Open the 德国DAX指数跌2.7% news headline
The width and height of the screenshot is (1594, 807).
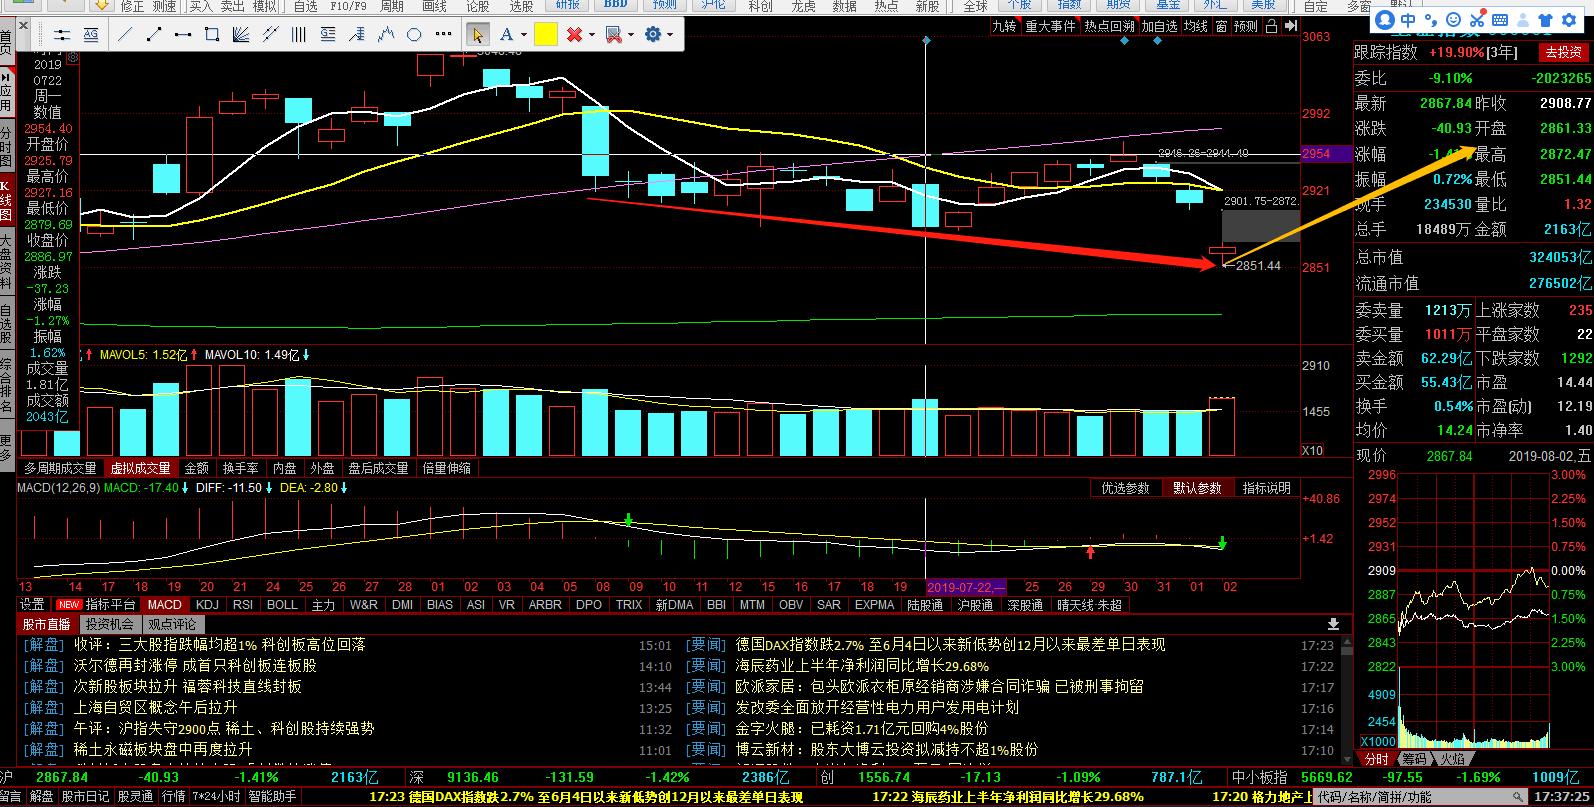point(950,645)
